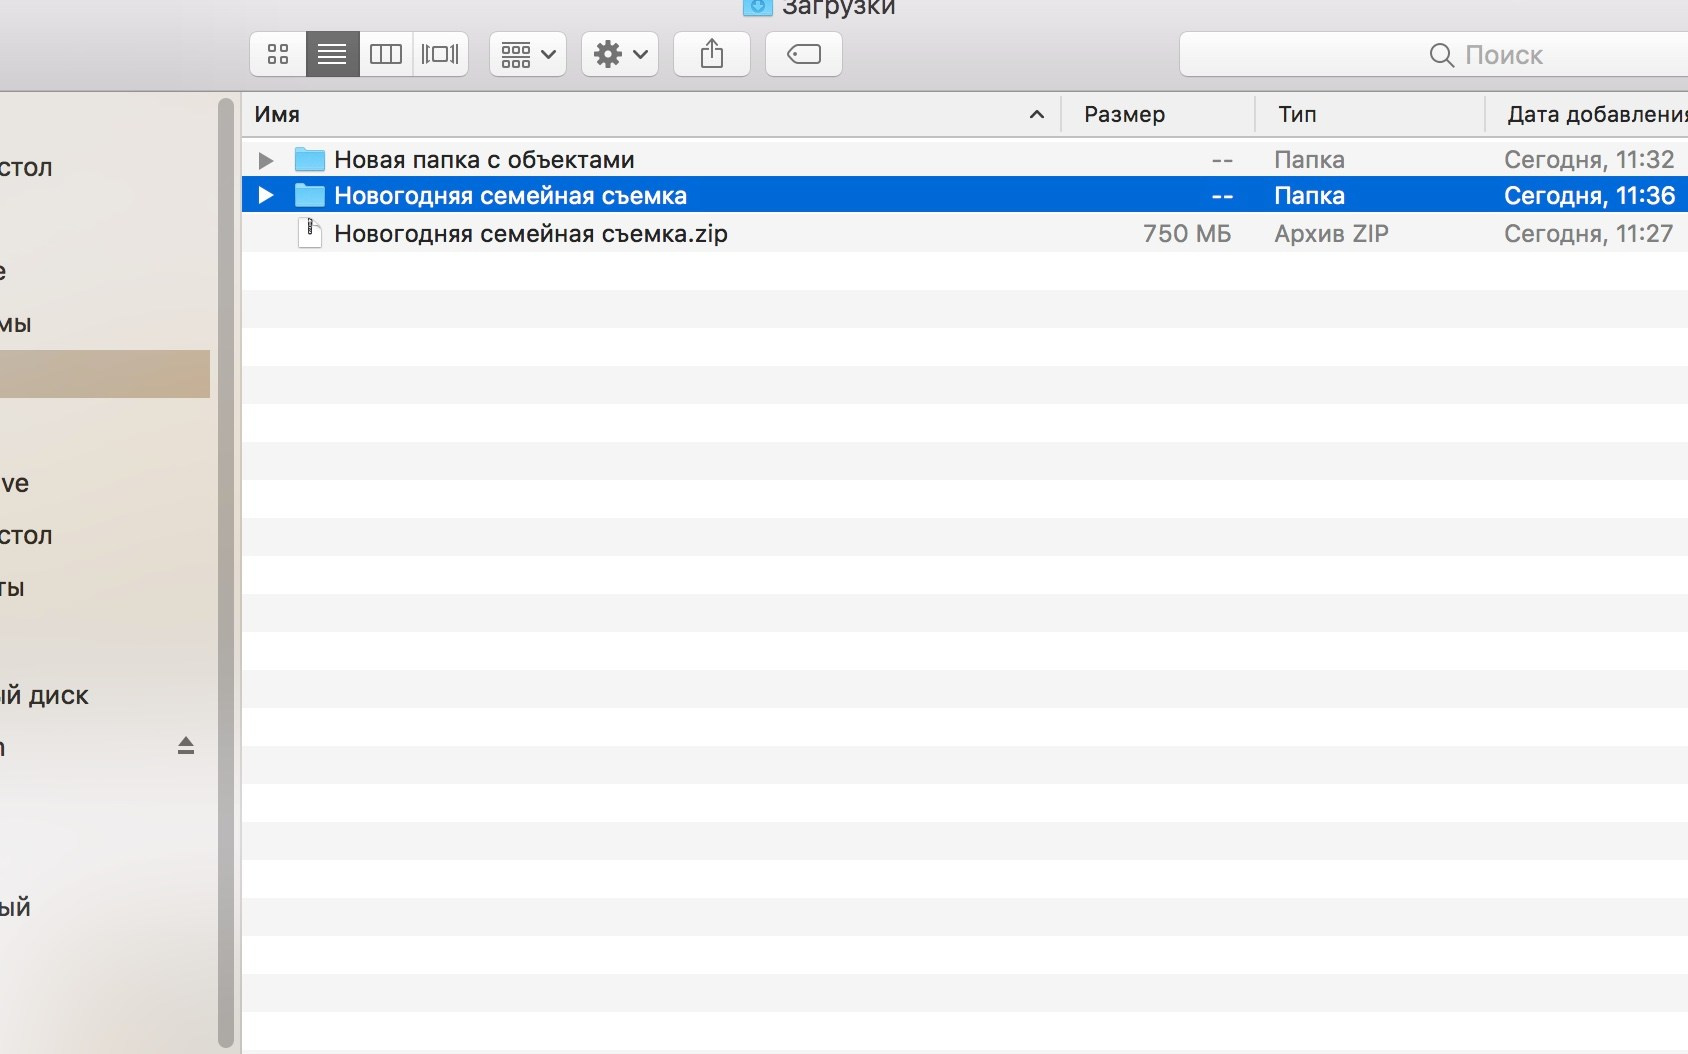
Task: Click the ZIP archive file icon
Action: coord(310,233)
